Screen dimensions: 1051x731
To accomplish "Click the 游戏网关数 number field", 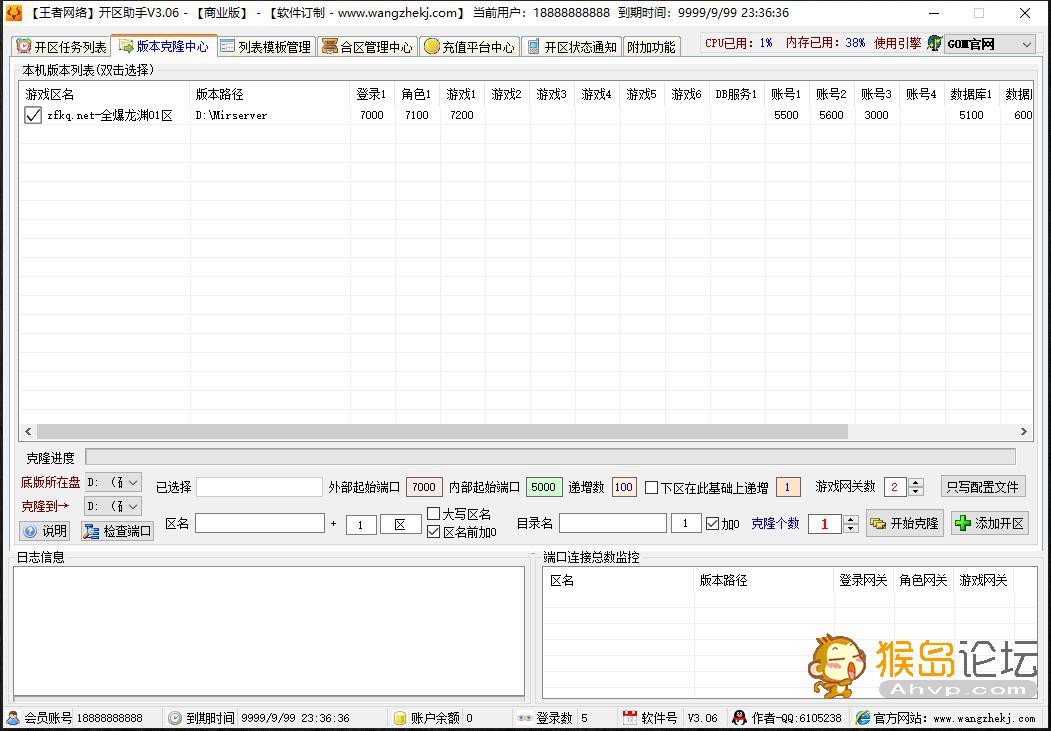I will pyautogui.click(x=895, y=487).
